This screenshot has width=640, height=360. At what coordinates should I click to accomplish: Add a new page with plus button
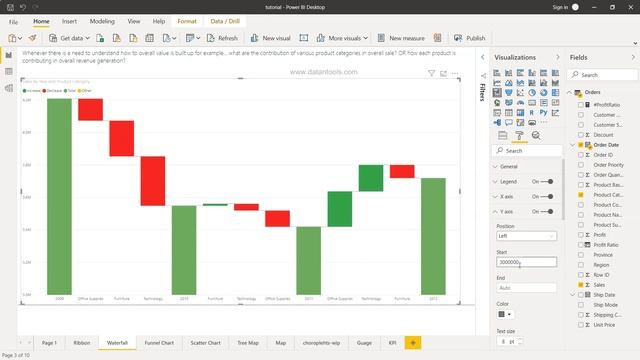[x=413, y=343]
